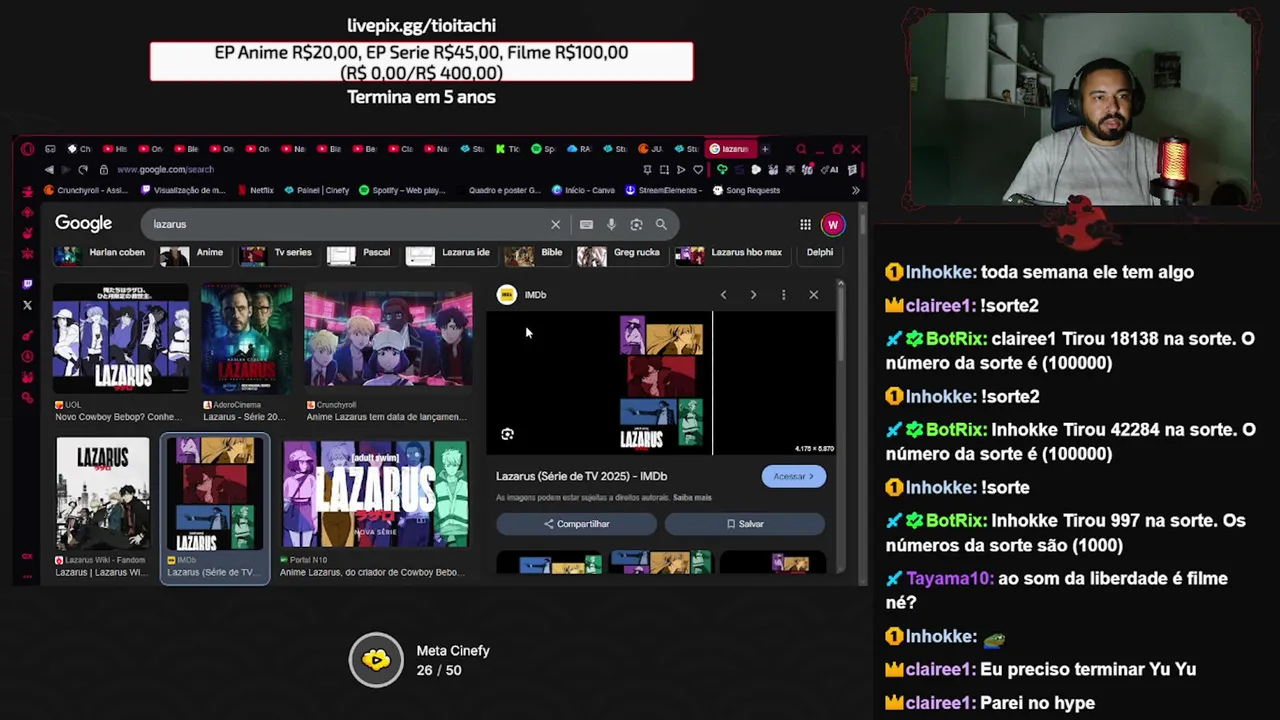Viewport: 1280px width, 720px height.
Task: Open the Opera menu logo
Action: (x=27, y=149)
